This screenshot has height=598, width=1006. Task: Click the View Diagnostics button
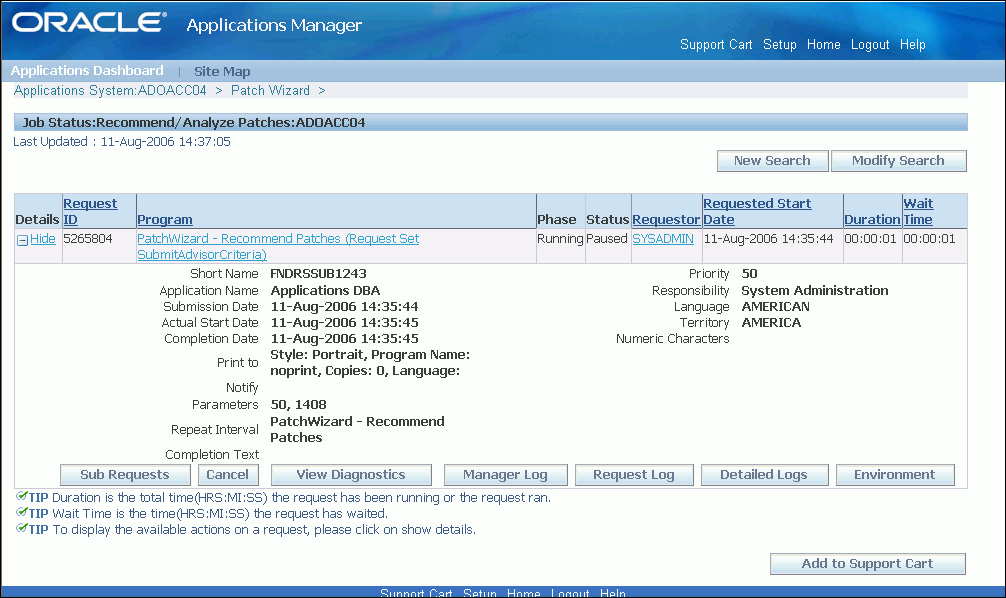(351, 475)
